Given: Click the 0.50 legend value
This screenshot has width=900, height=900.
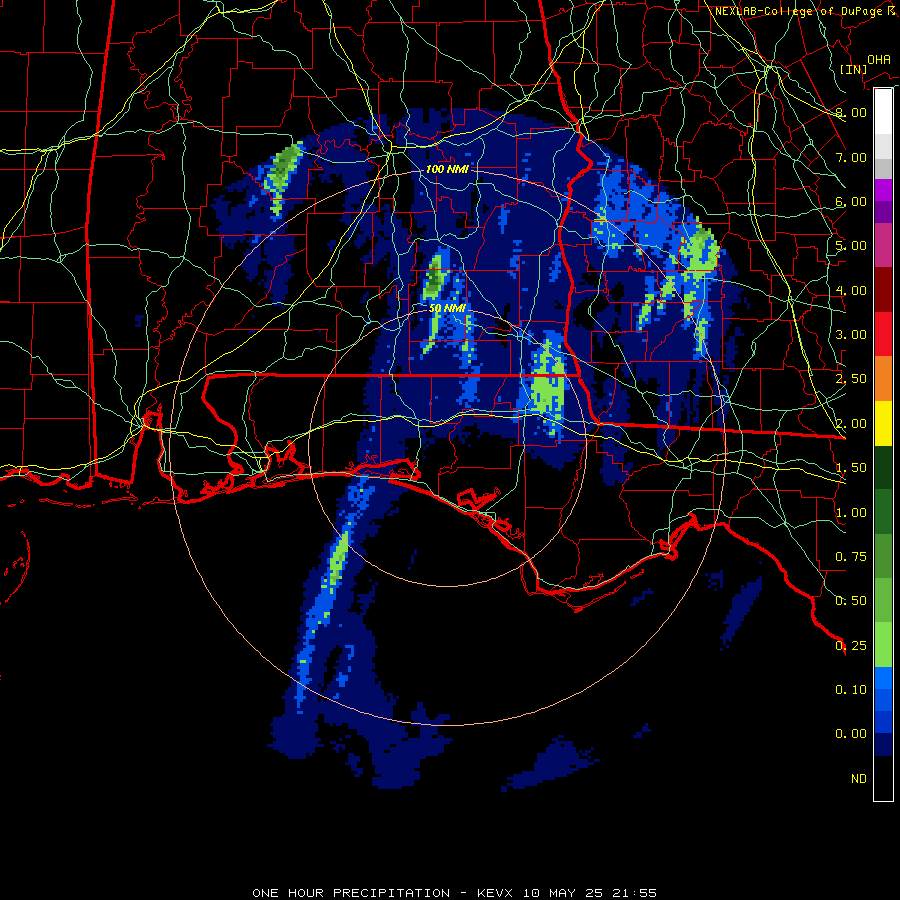Looking at the screenshot, I should pyautogui.click(x=851, y=601).
